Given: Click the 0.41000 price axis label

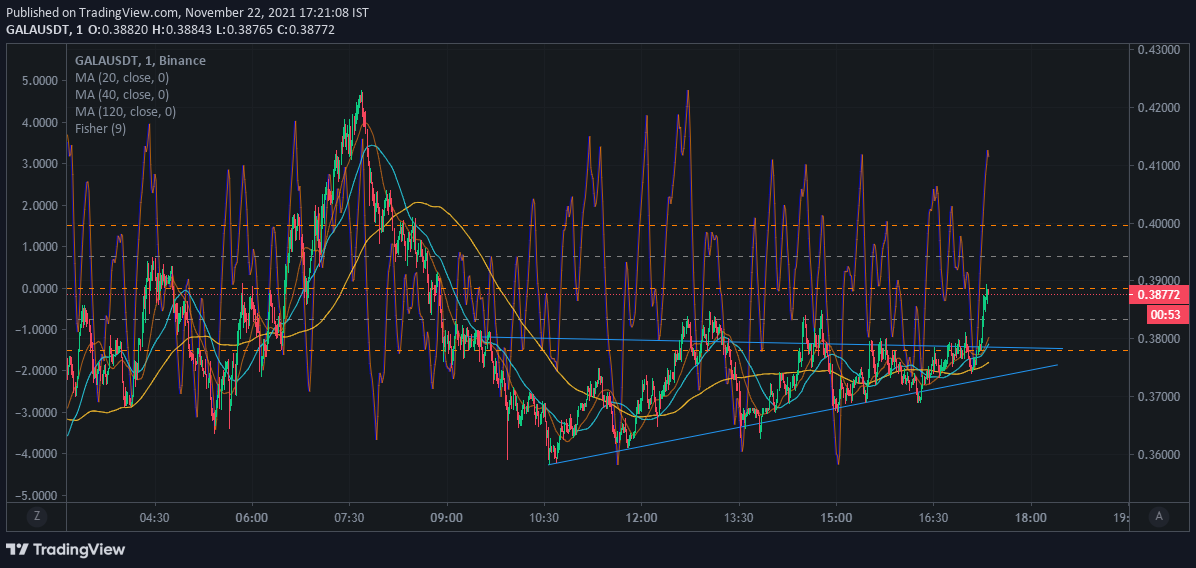Looking at the screenshot, I should 1159,165.
